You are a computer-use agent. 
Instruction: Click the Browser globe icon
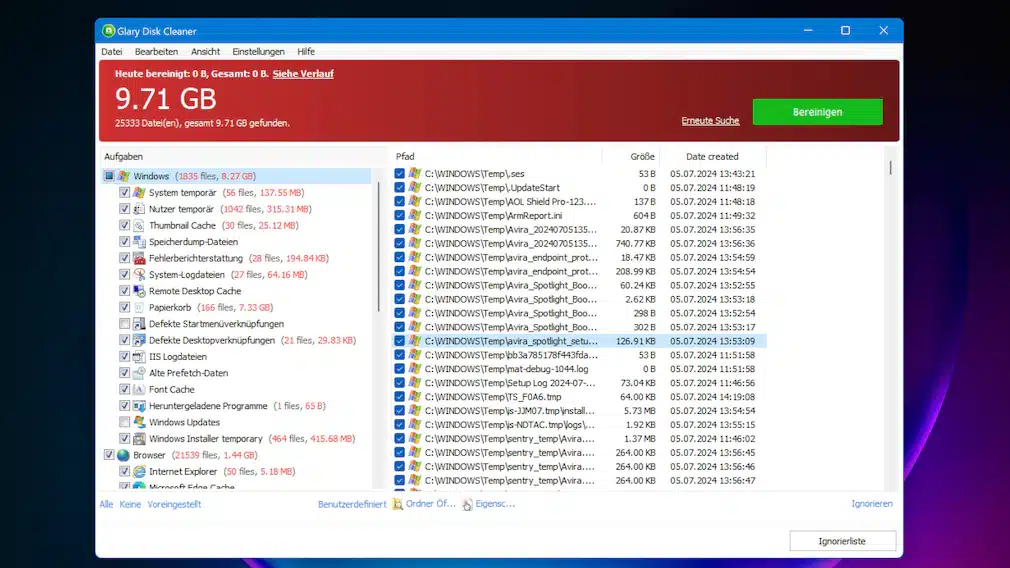[123, 455]
